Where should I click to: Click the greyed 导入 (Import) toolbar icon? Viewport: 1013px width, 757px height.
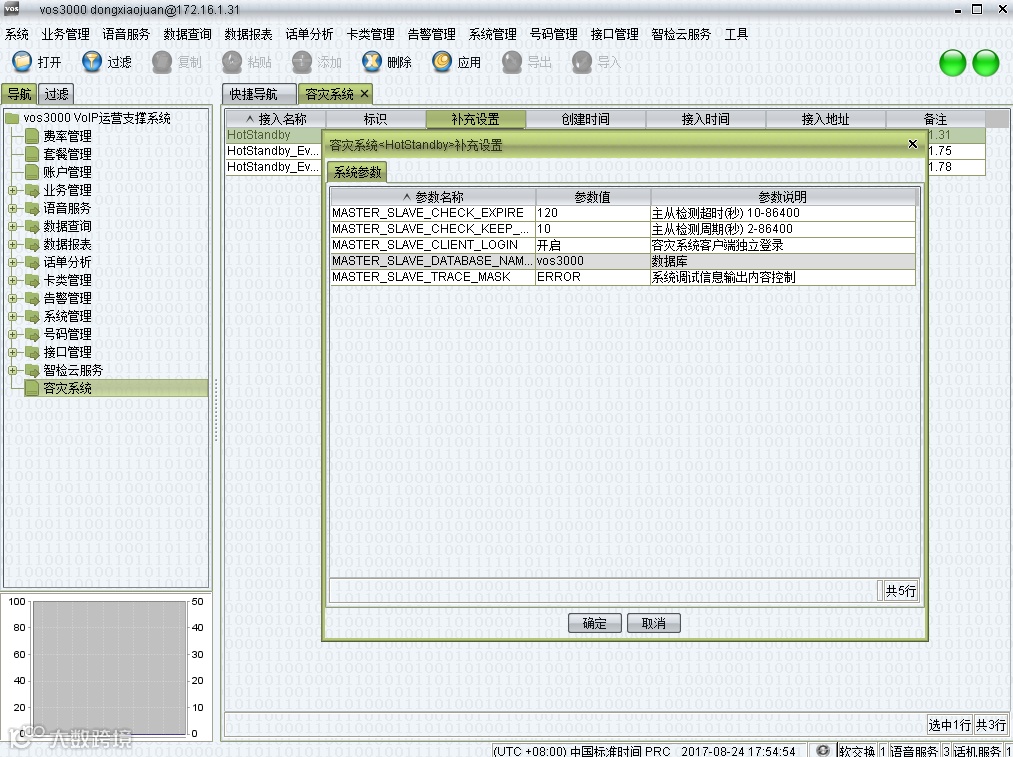point(581,61)
